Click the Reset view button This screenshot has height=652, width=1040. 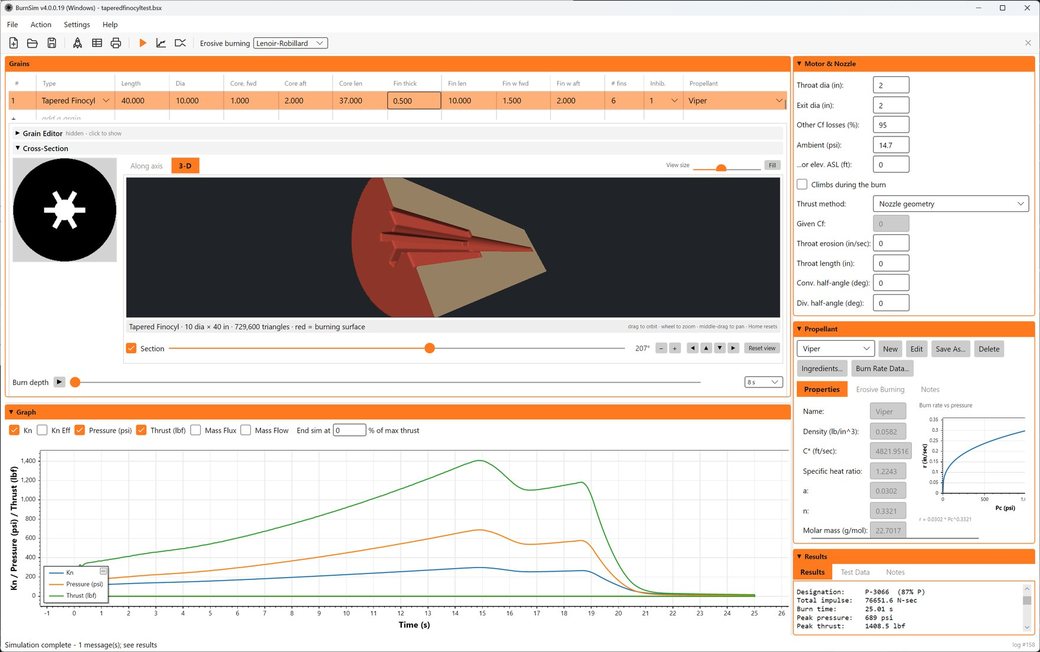[x=761, y=348]
